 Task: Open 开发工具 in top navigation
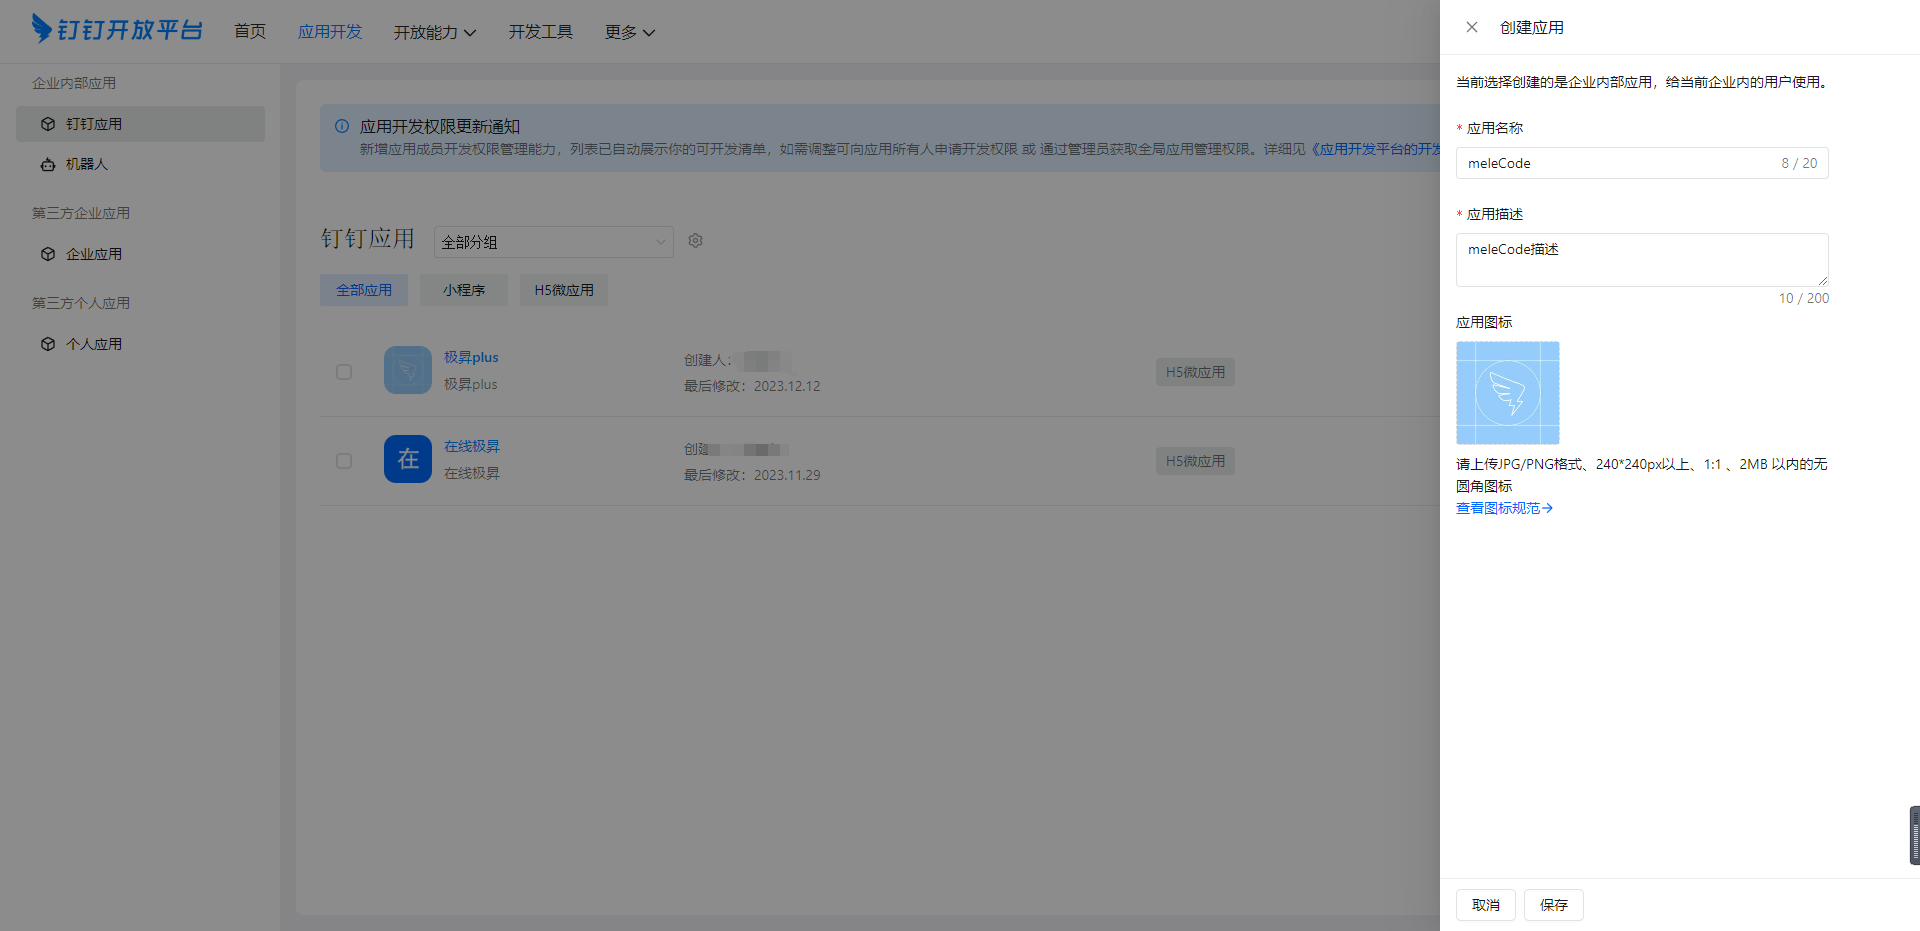click(541, 32)
